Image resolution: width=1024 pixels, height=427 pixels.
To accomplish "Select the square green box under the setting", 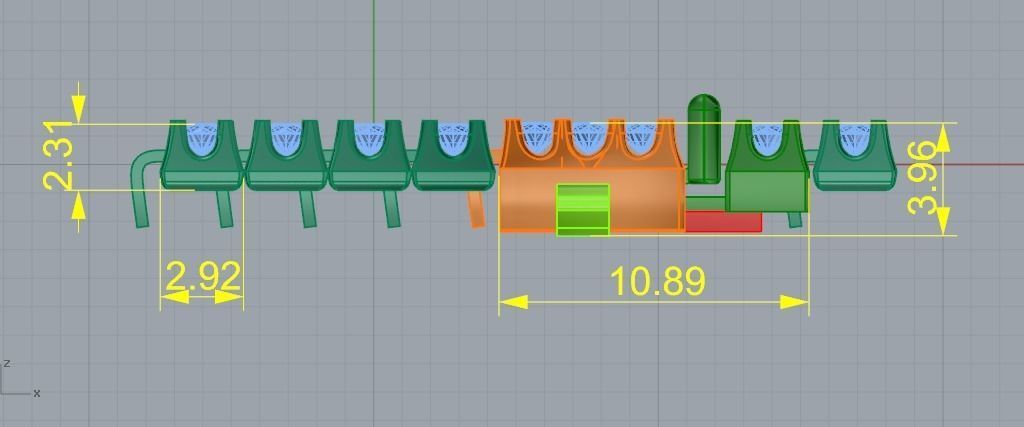I will coord(767,191).
